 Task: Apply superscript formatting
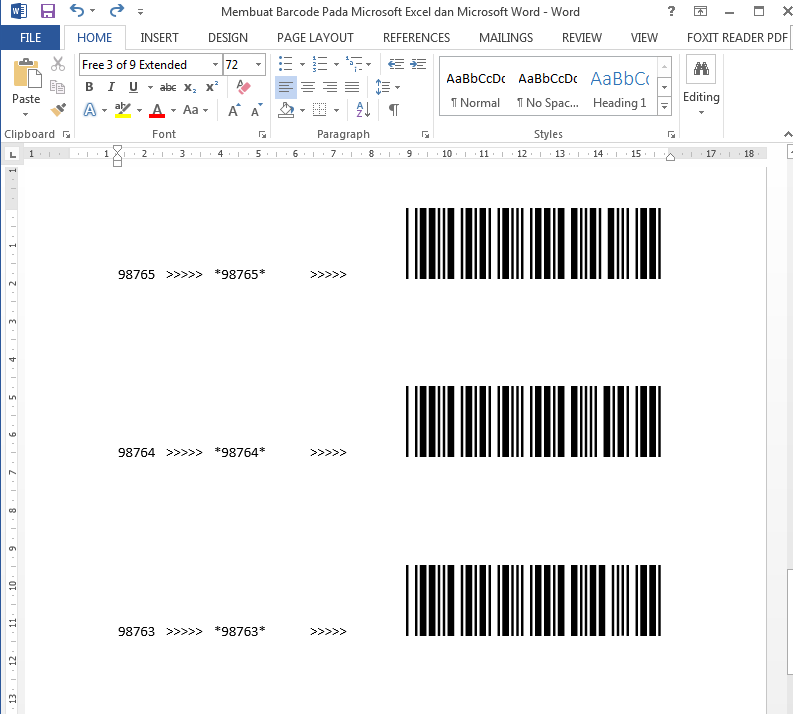click(212, 87)
